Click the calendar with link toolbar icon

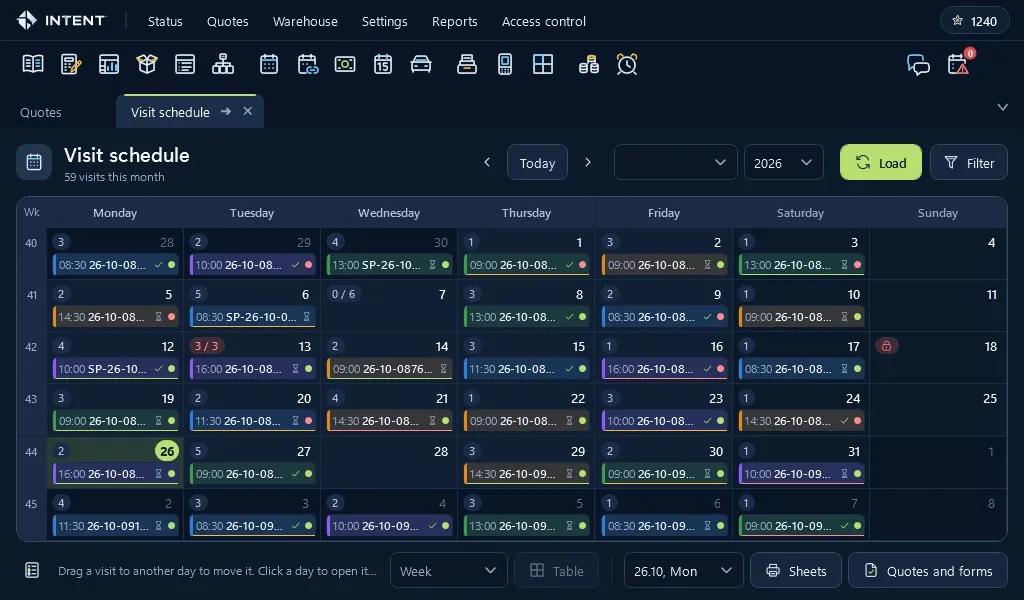pos(307,64)
